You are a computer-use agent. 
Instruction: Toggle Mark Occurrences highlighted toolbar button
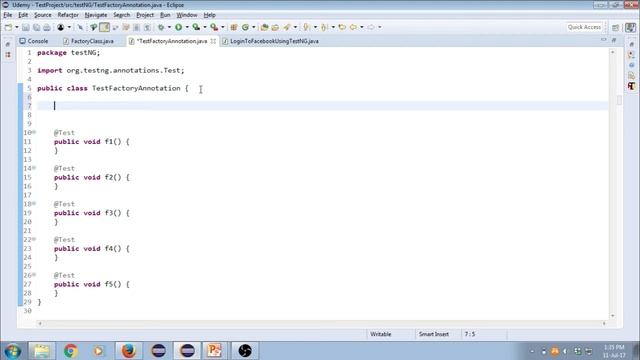coord(104,27)
